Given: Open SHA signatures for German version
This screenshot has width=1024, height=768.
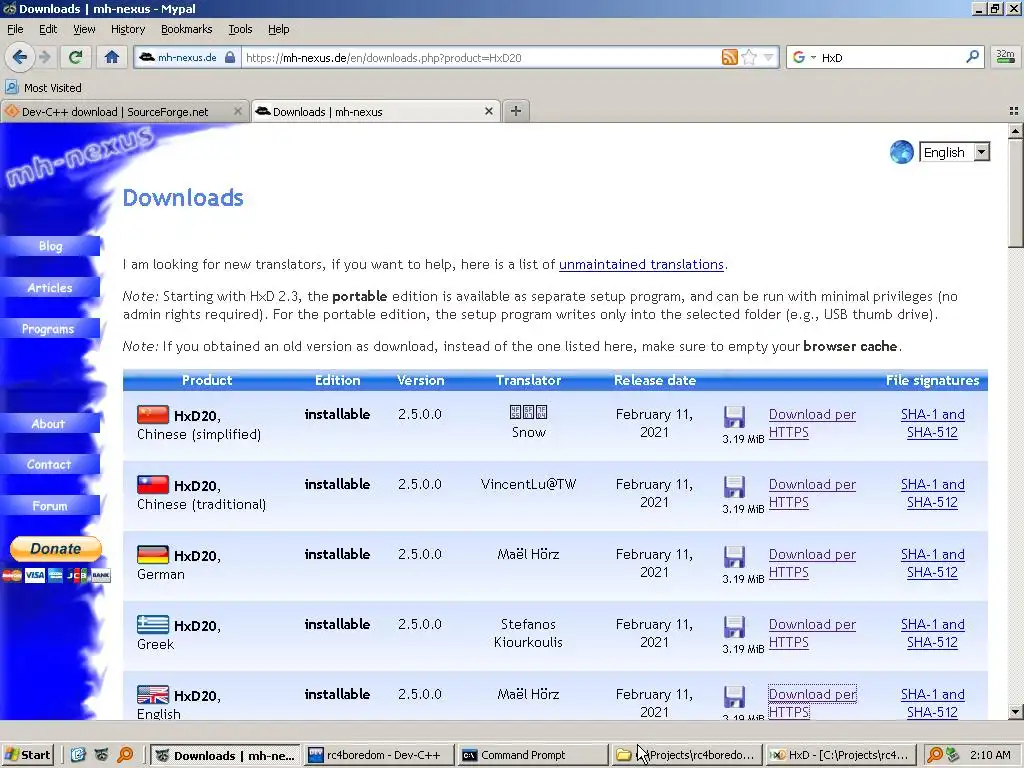Looking at the screenshot, I should [932, 563].
